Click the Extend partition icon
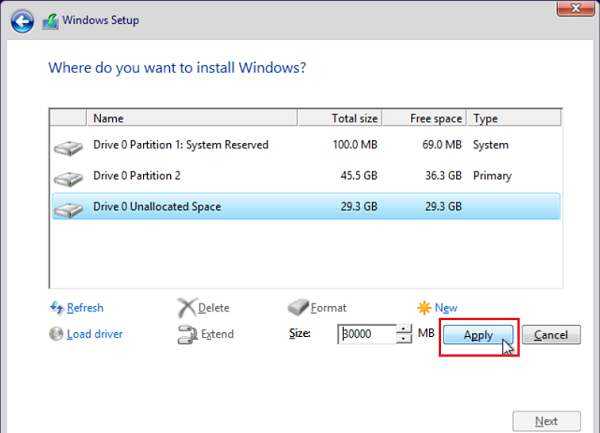 (x=186, y=334)
